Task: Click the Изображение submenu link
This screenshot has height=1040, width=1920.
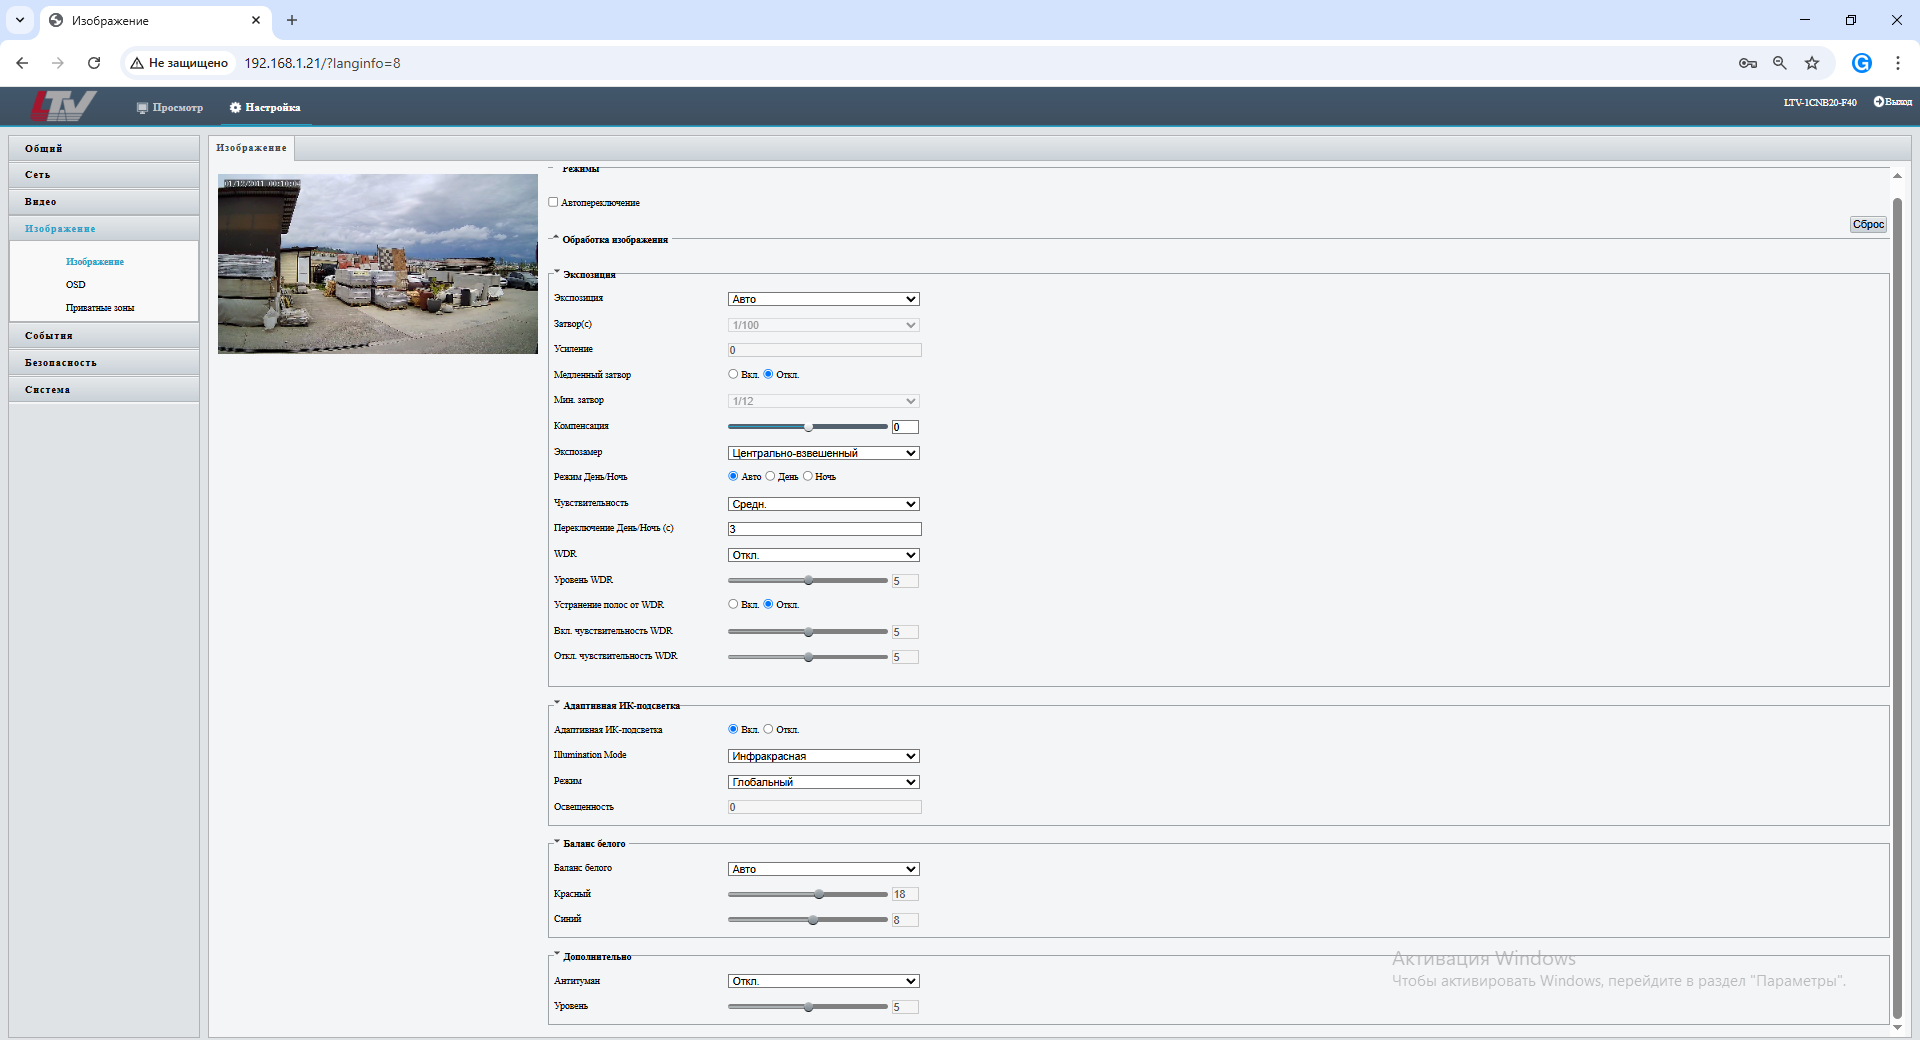Action: [x=95, y=262]
